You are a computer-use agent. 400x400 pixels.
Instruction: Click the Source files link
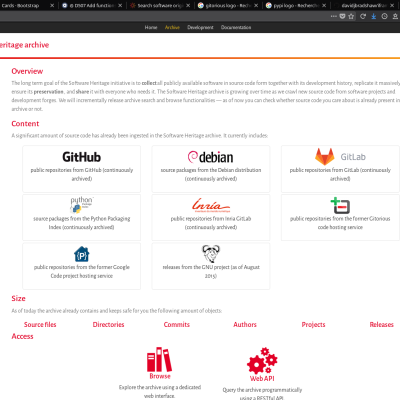coord(40,324)
